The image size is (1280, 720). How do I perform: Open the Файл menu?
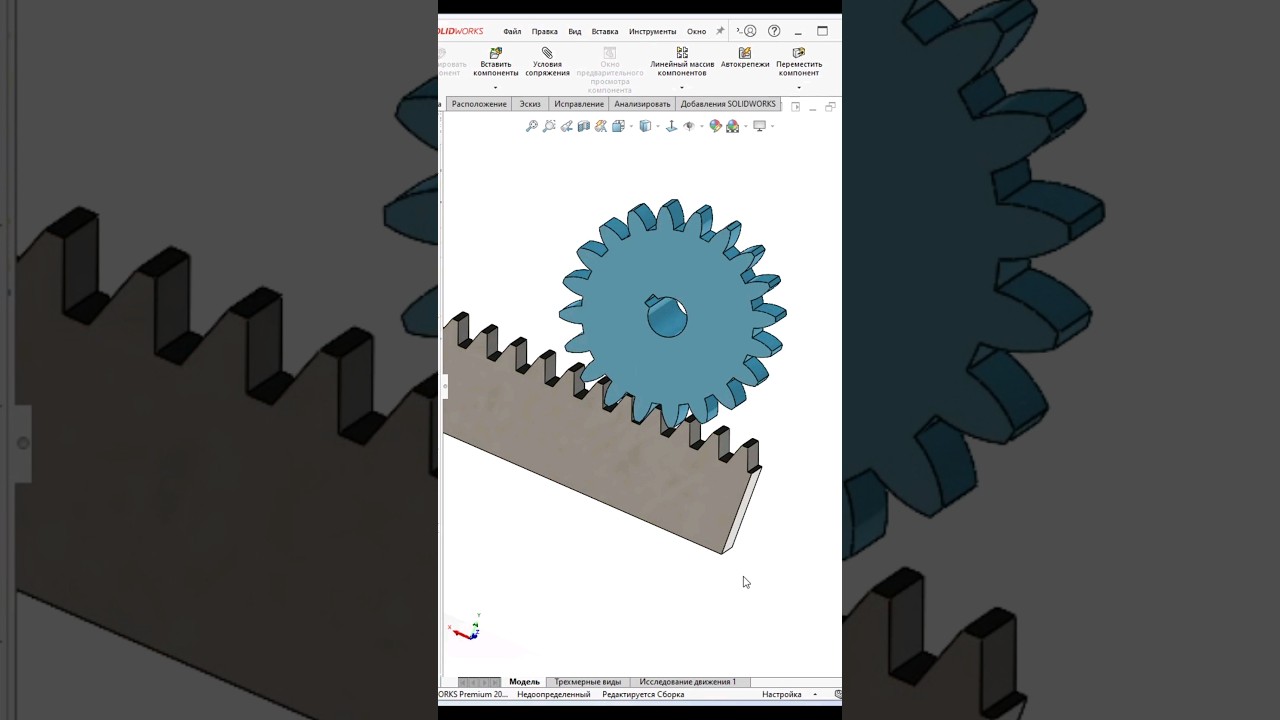[512, 32]
